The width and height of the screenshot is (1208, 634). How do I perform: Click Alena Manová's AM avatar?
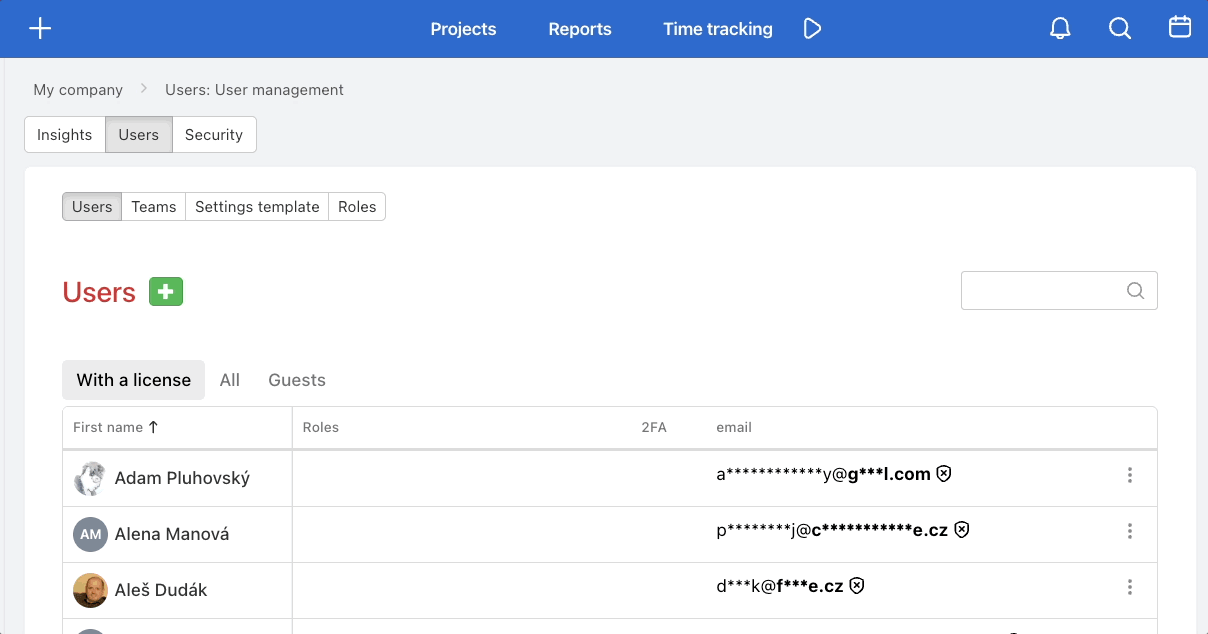coord(90,534)
